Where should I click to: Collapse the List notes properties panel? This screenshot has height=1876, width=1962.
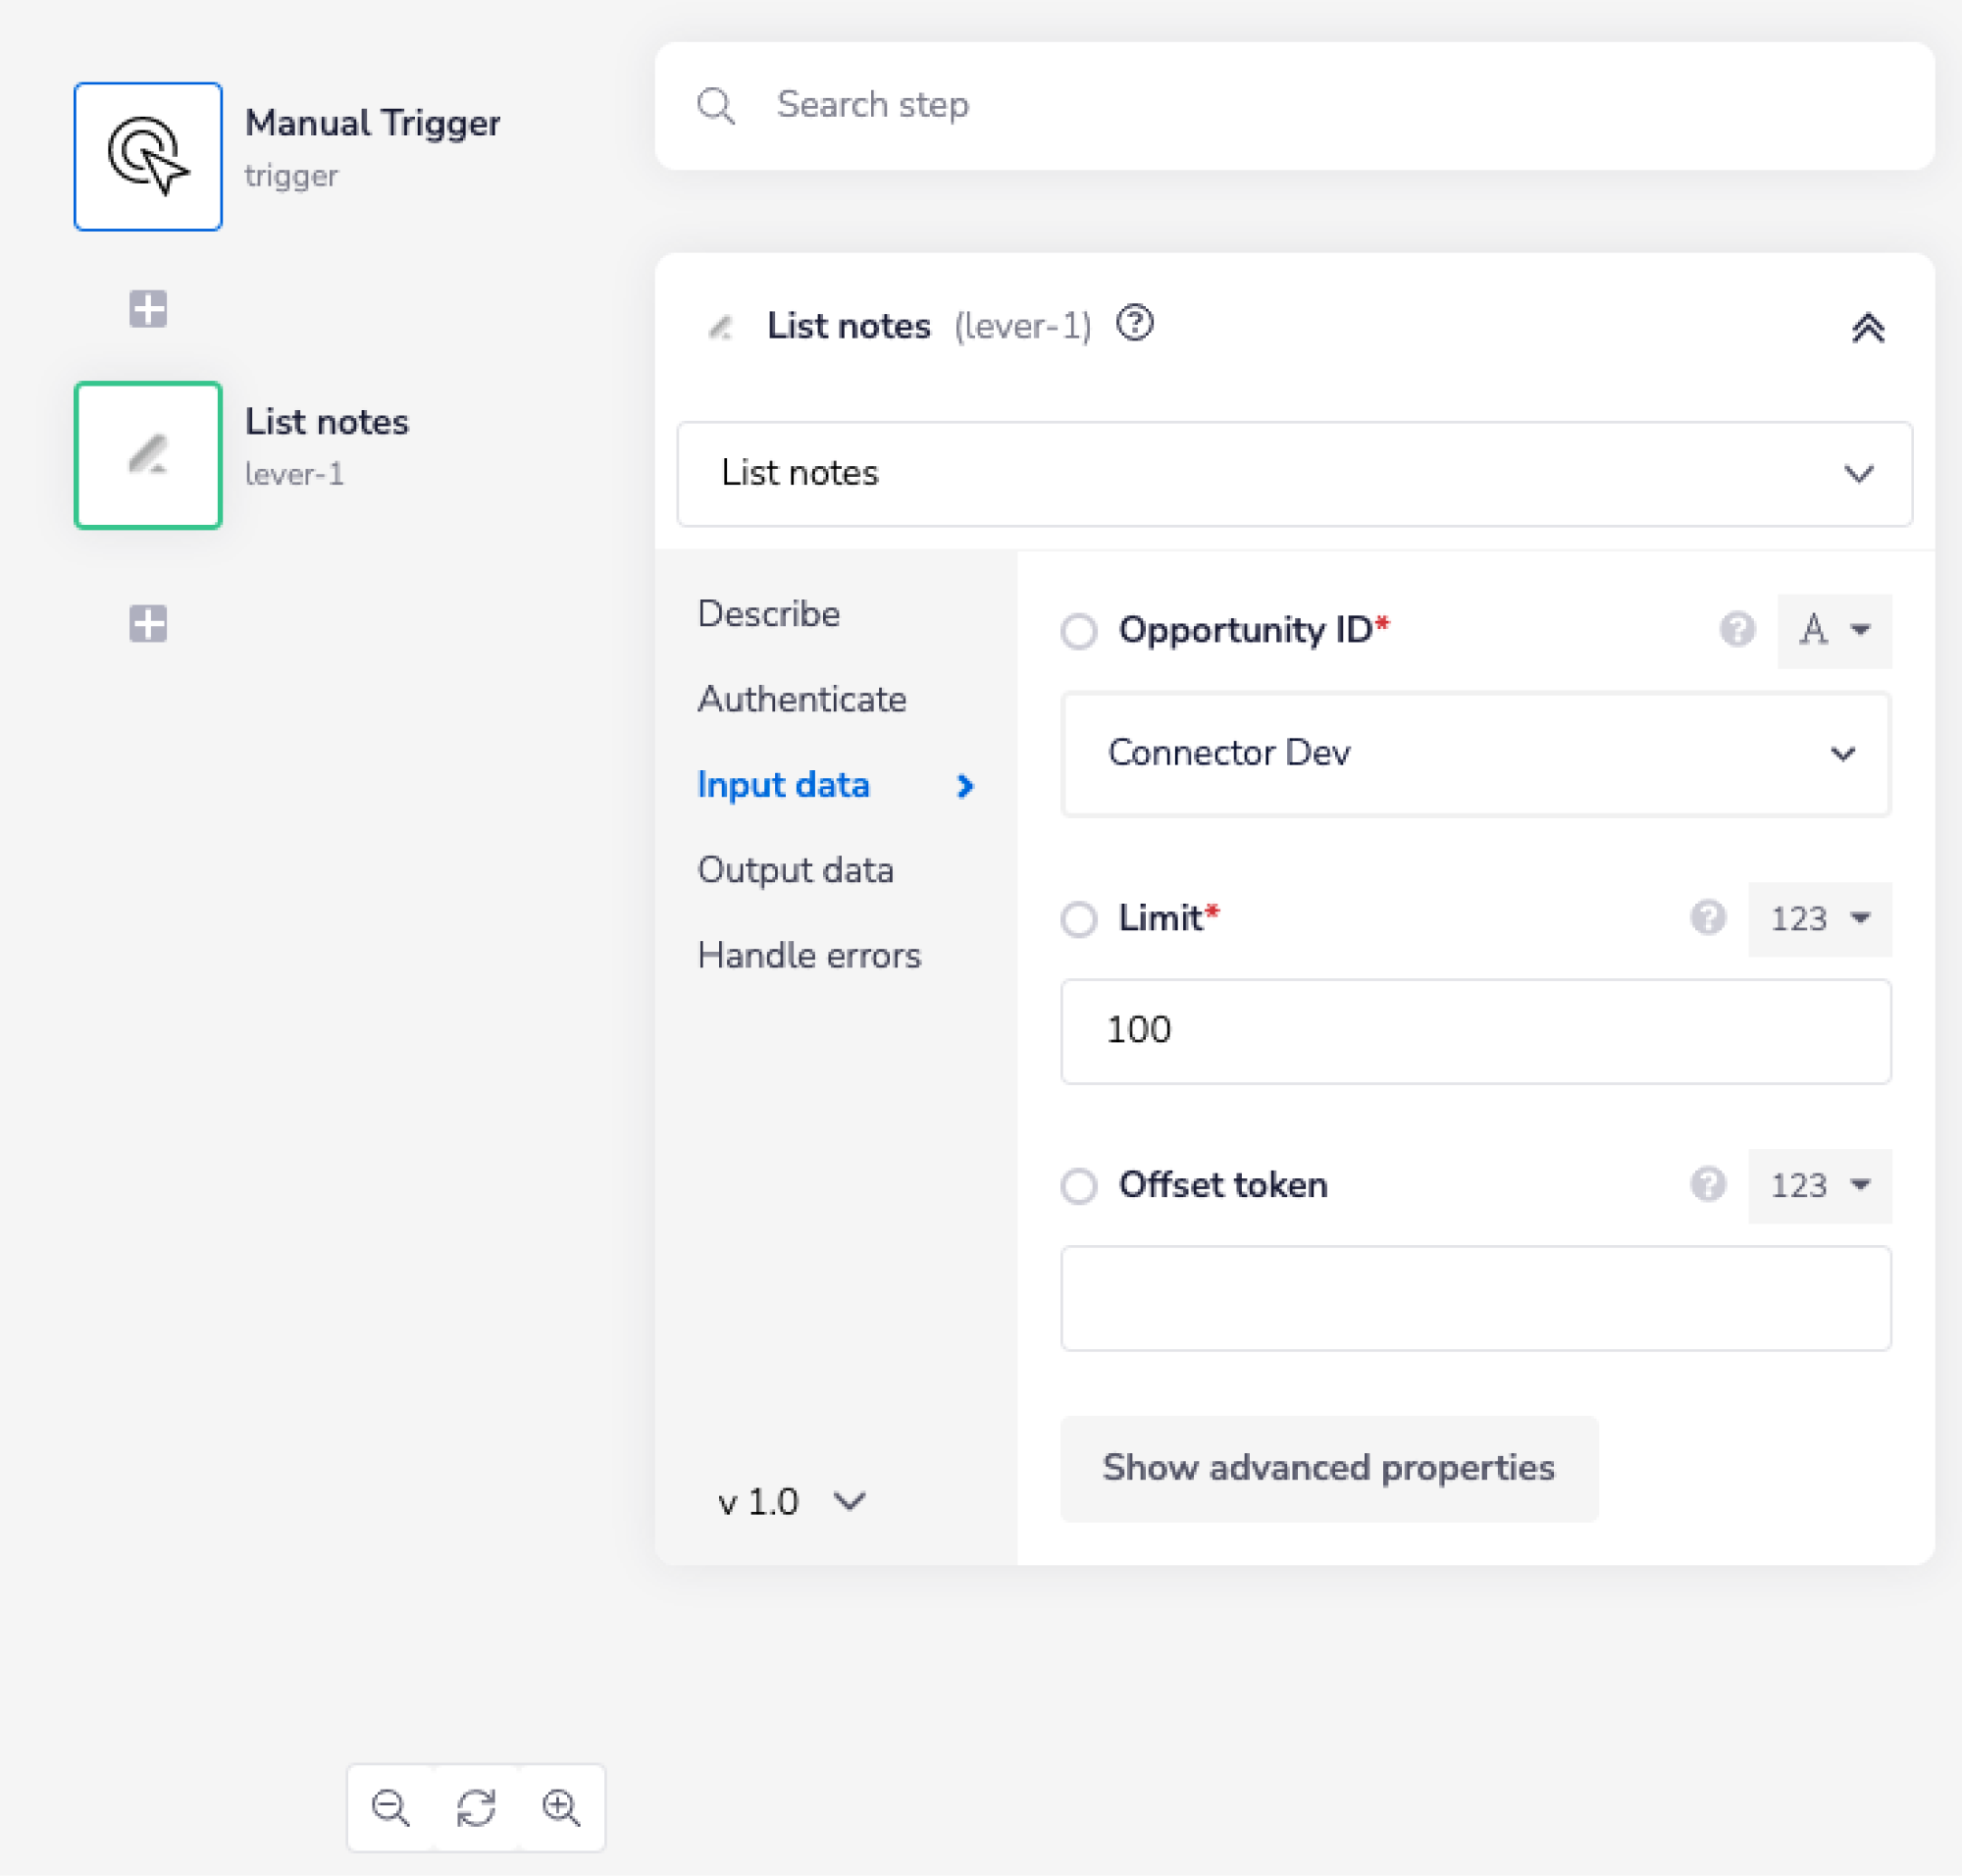[1867, 327]
